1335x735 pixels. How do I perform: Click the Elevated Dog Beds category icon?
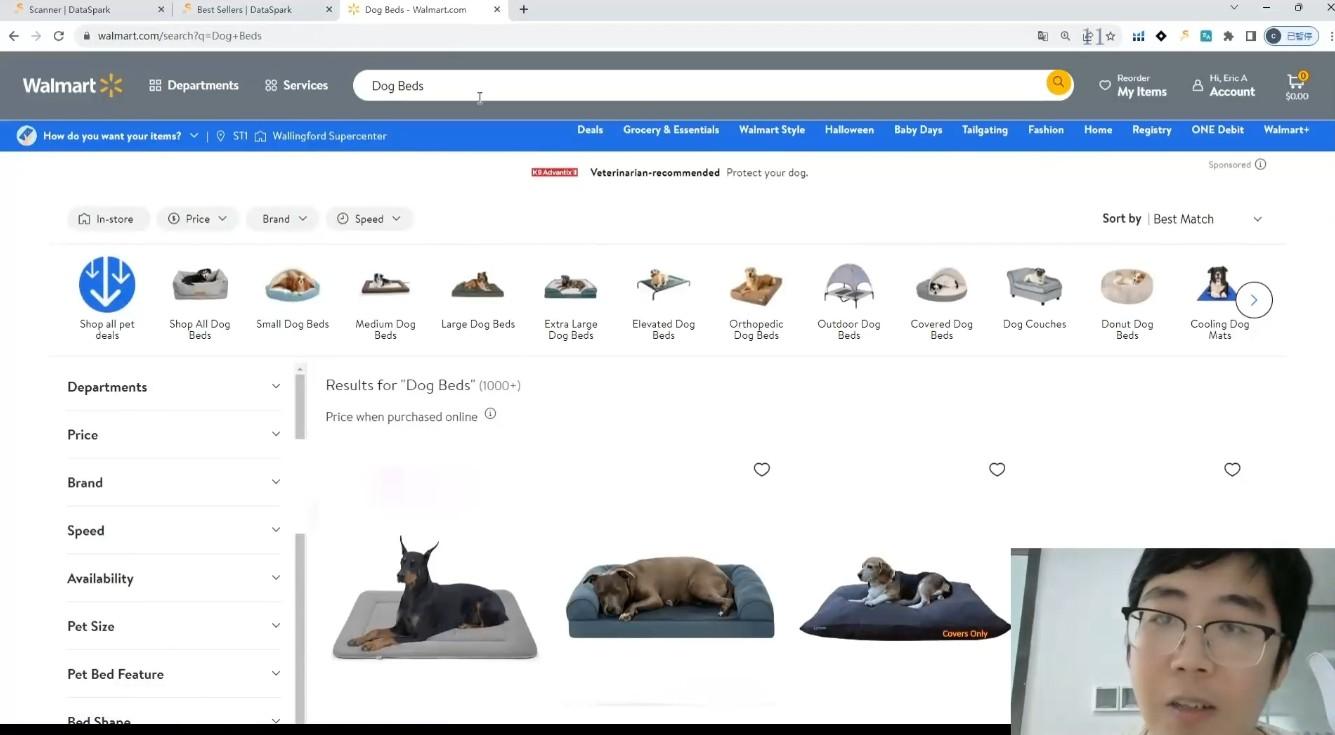coord(663,287)
